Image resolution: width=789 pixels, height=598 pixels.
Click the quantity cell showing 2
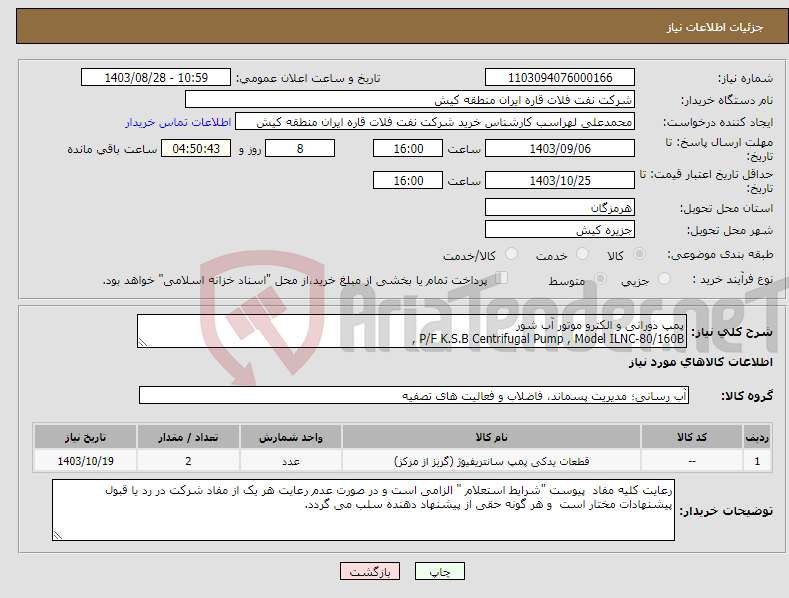pyautogui.click(x=188, y=461)
